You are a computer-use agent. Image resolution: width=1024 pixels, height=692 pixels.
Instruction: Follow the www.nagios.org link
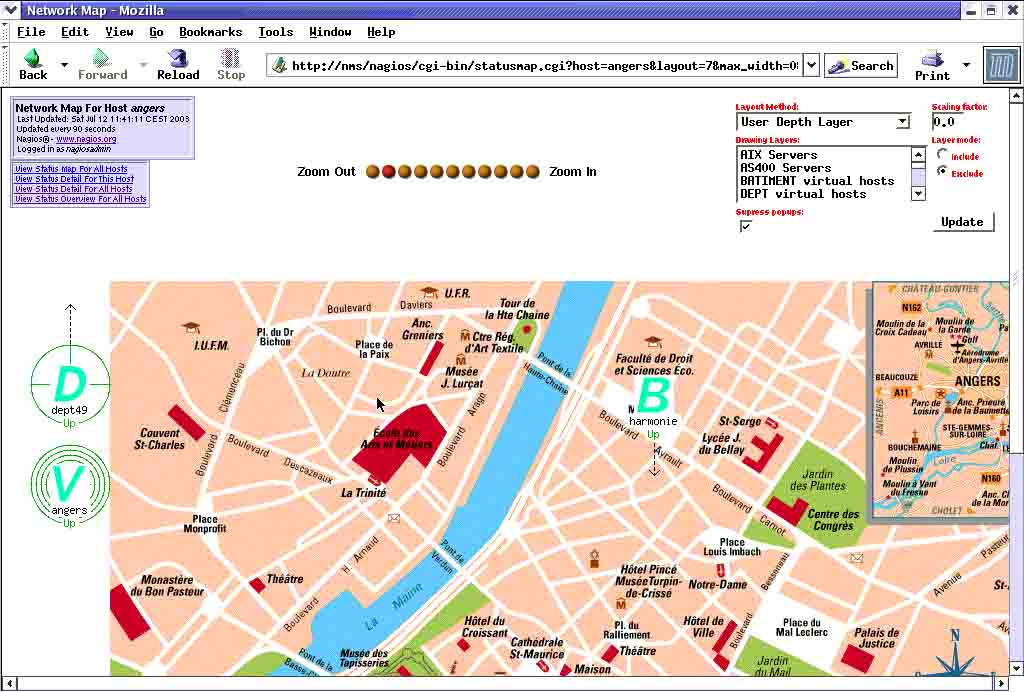coord(86,139)
